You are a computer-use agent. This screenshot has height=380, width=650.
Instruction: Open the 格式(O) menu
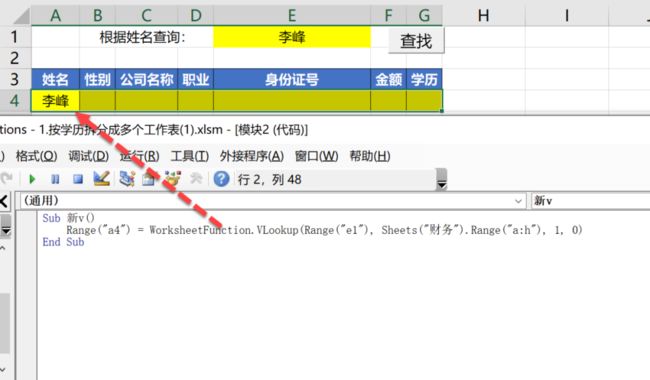36,156
